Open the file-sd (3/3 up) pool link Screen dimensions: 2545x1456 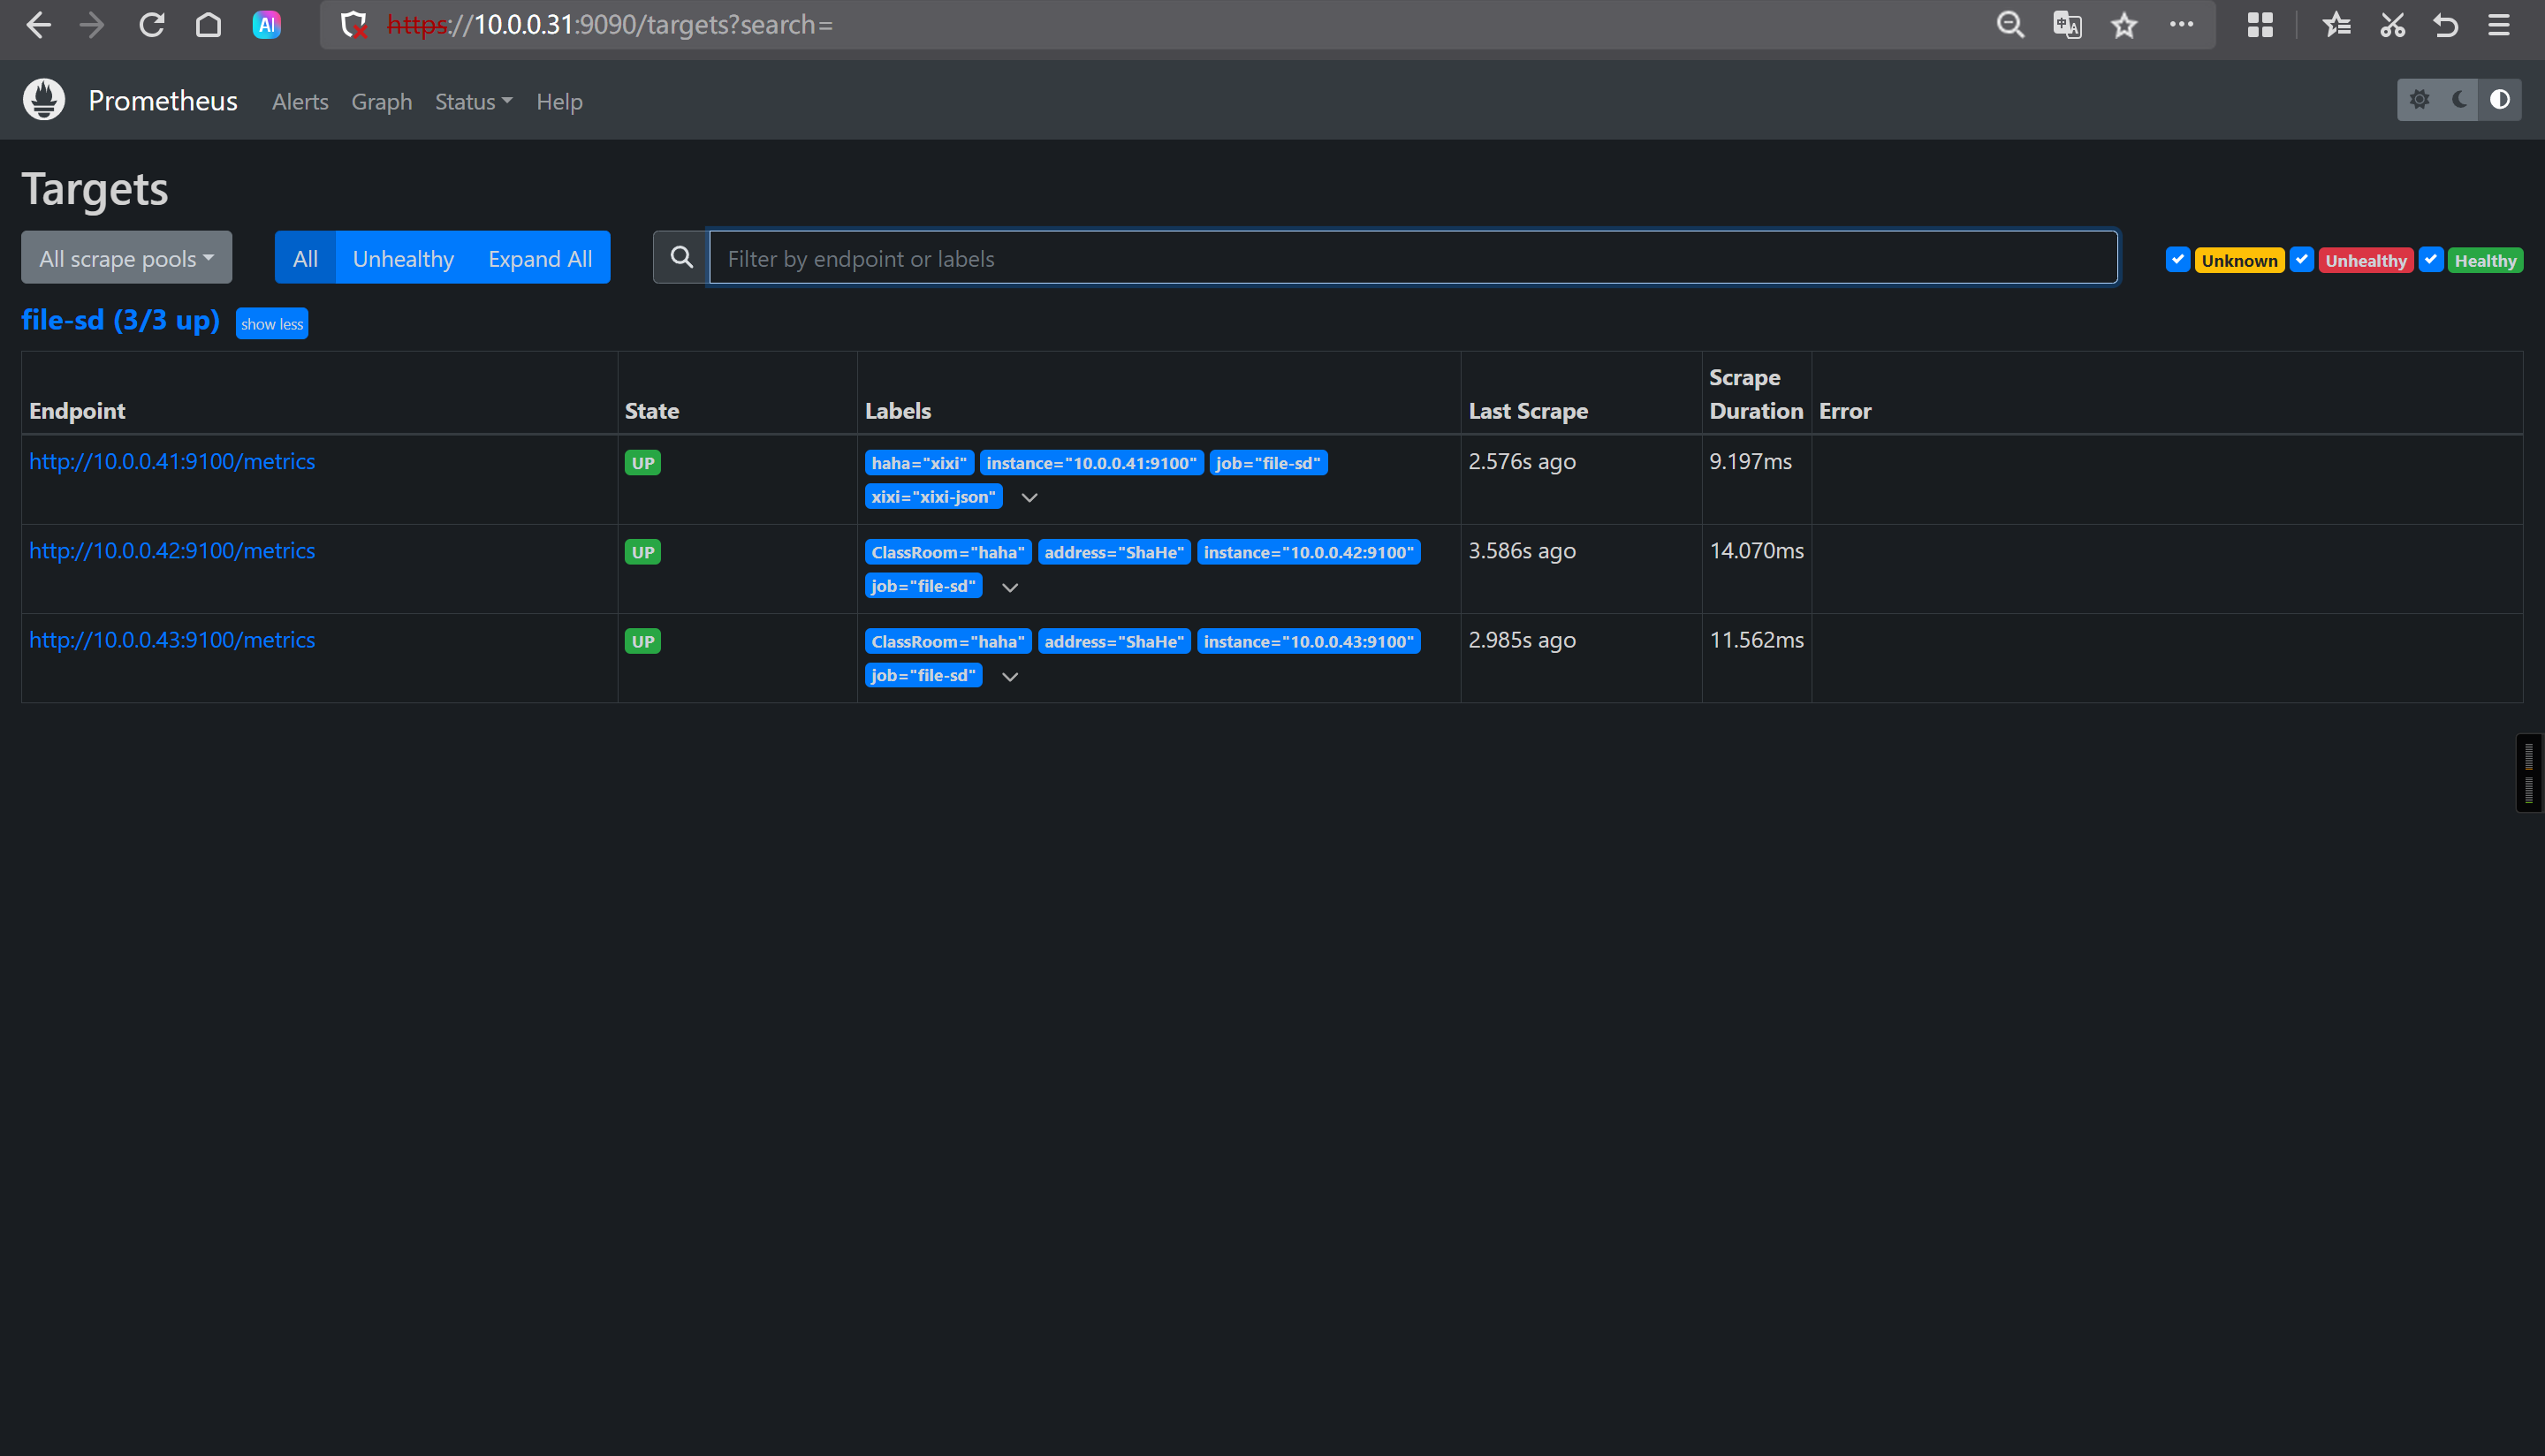click(121, 320)
